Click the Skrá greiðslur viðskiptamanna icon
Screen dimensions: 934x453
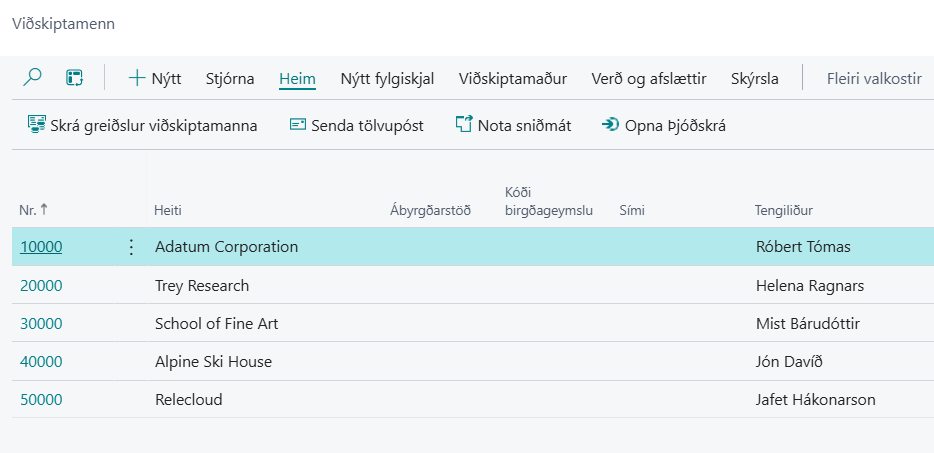pos(36,125)
